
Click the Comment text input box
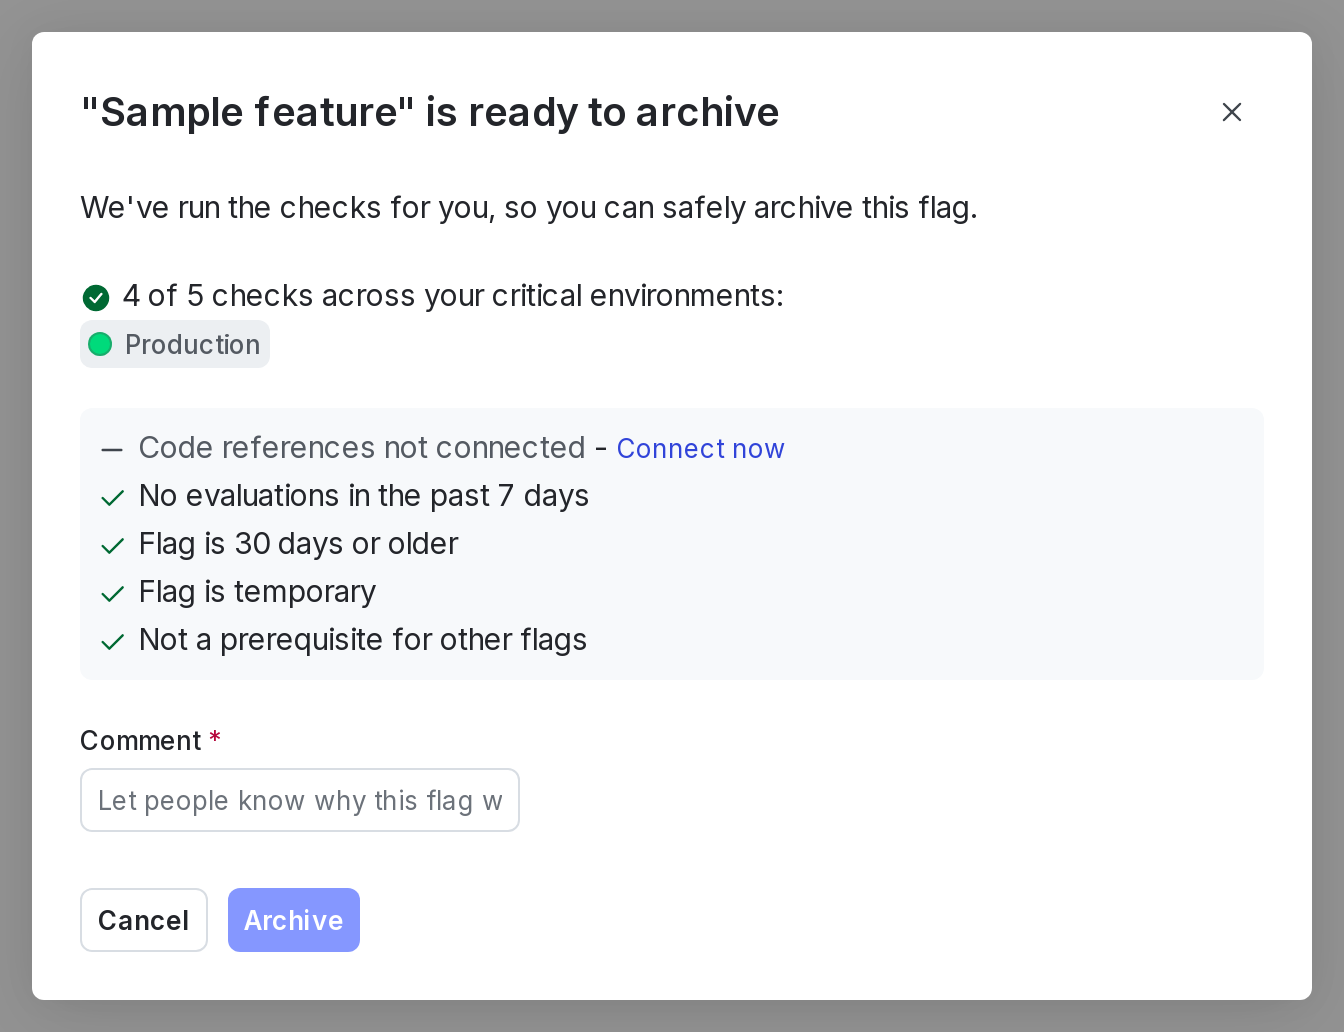point(300,800)
